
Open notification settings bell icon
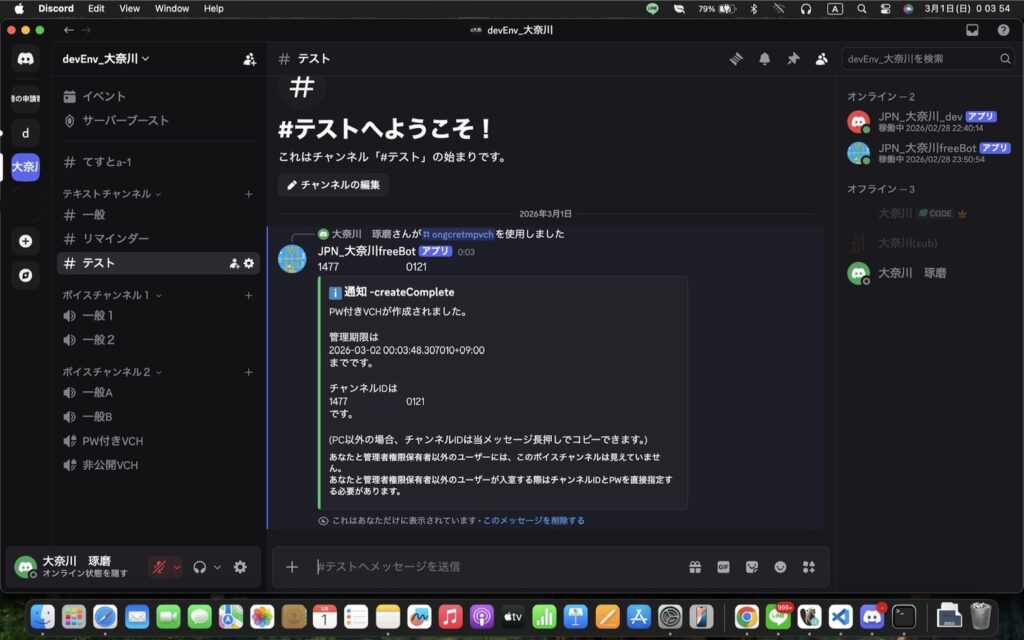tap(765, 59)
